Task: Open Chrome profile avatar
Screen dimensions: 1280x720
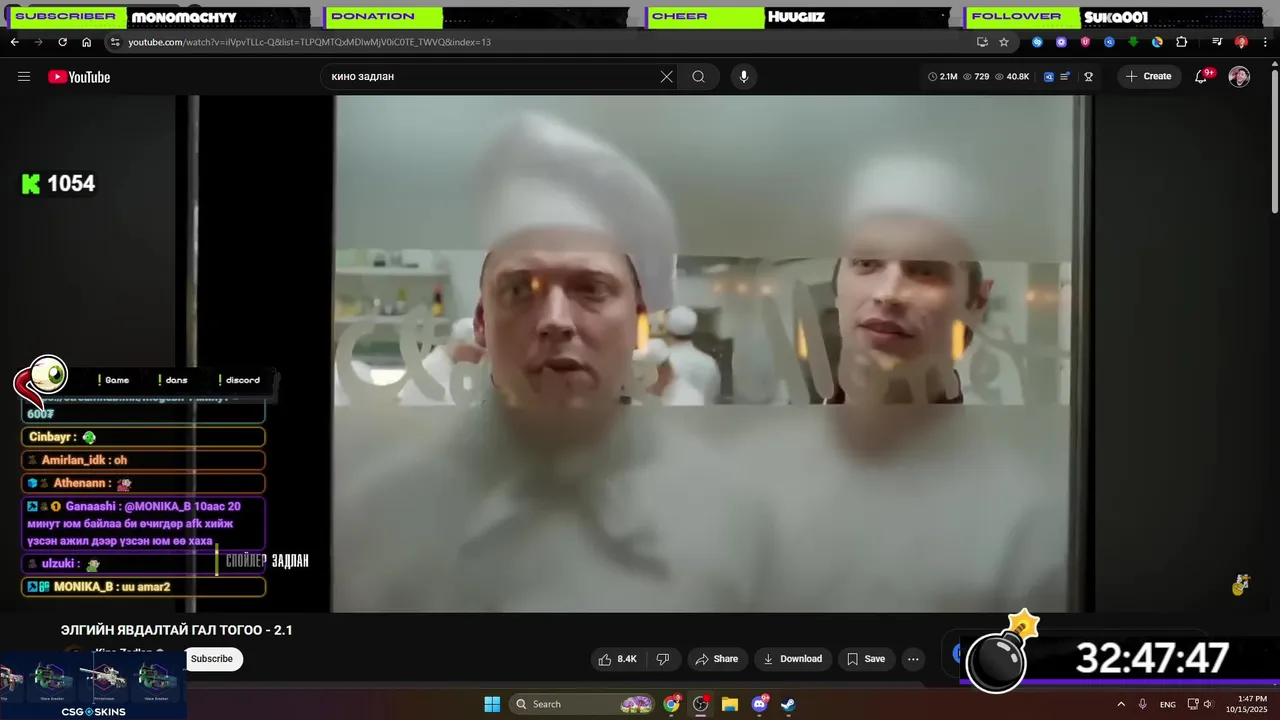Action: tap(1241, 42)
